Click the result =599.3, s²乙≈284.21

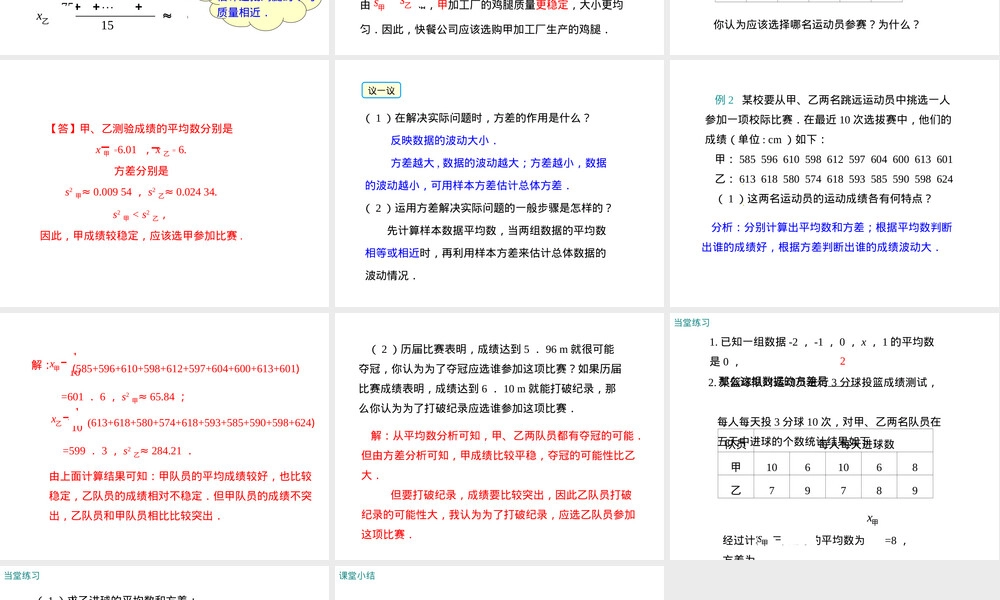[126, 451]
